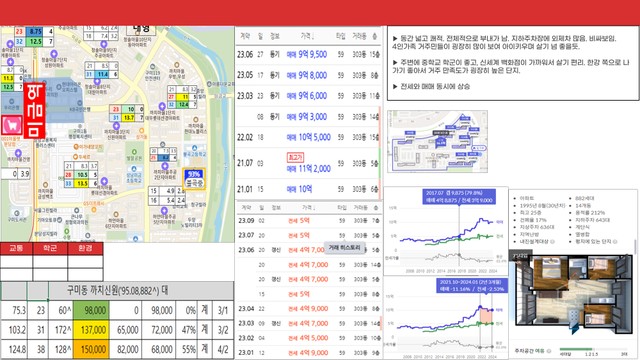
Task: Click the 거래 히스토리 tooltip button
Action: (x=344, y=248)
